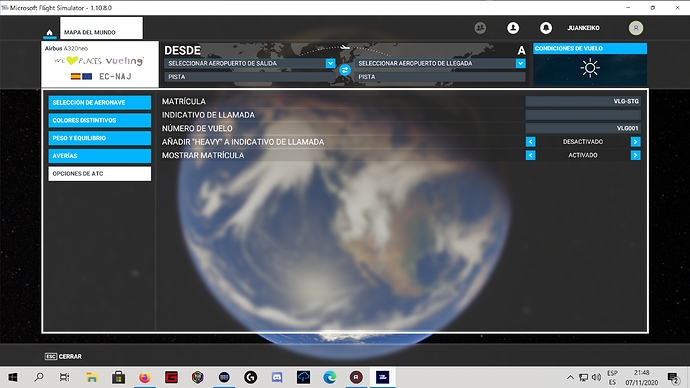Screen dimensions: 690x388
Task: Open the friends profile icon
Action: (513, 28)
